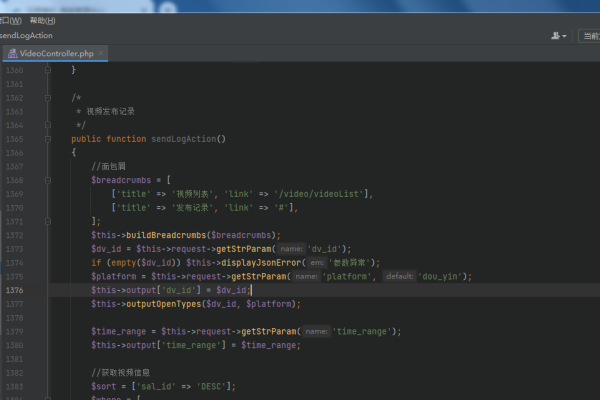Click the fold end marker at line 1360
600x400 pixels.
coord(49,70)
